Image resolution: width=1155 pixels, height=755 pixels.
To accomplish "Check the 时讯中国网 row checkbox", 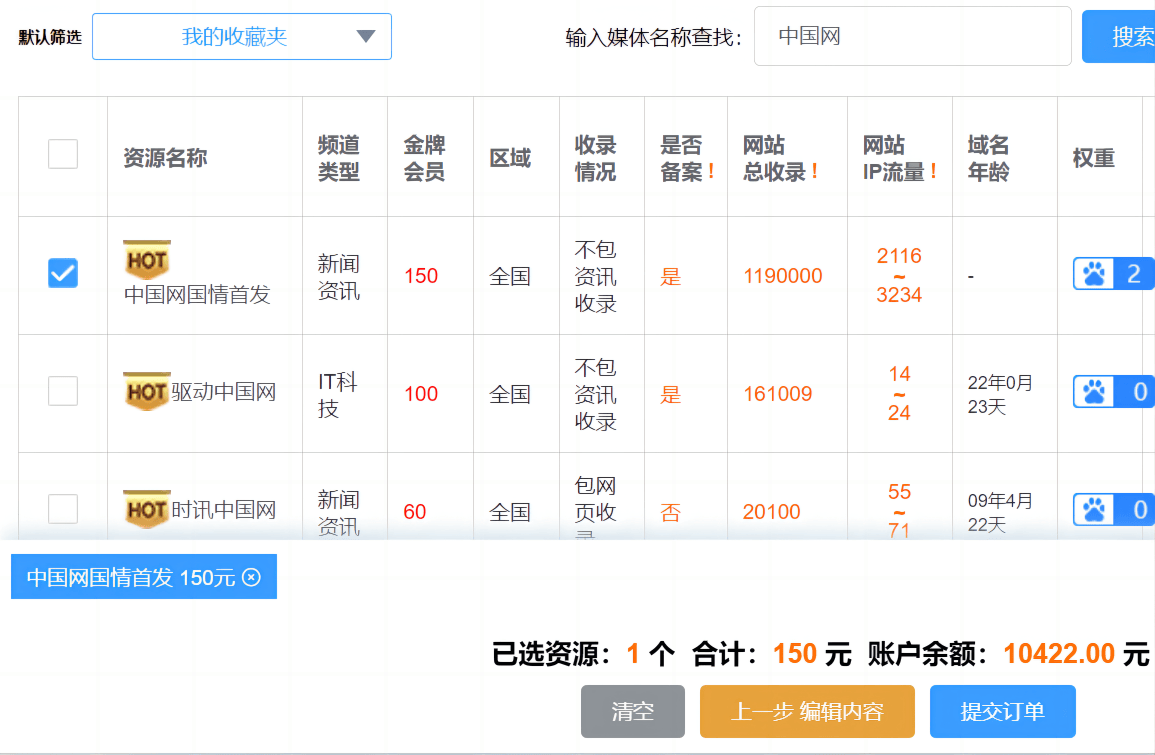I will [x=63, y=509].
